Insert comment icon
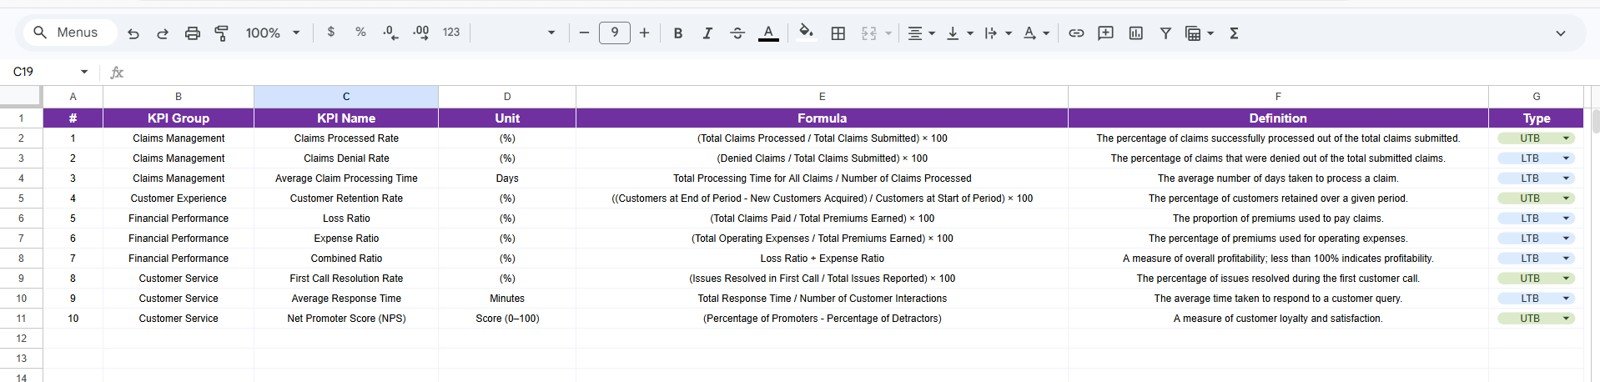The height and width of the screenshot is (382, 1600). tap(1106, 33)
